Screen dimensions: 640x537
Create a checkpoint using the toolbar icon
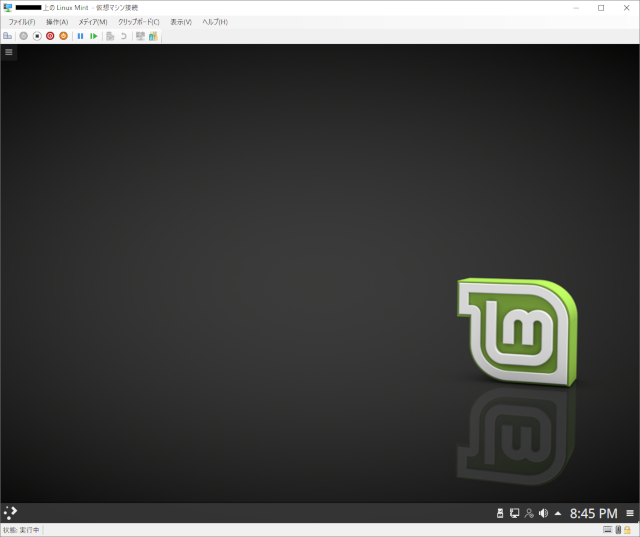(x=110, y=36)
